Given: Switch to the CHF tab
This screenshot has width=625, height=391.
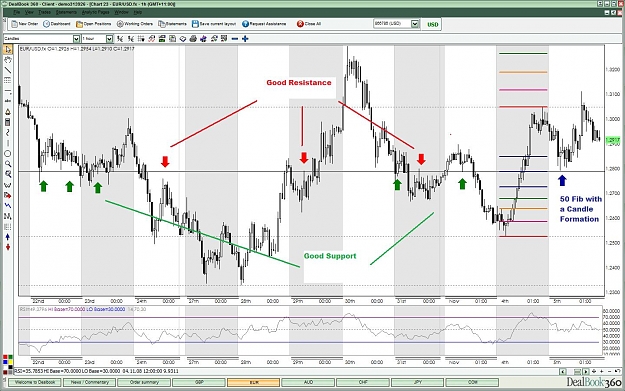Looking at the screenshot, I should pyautogui.click(x=363, y=382).
